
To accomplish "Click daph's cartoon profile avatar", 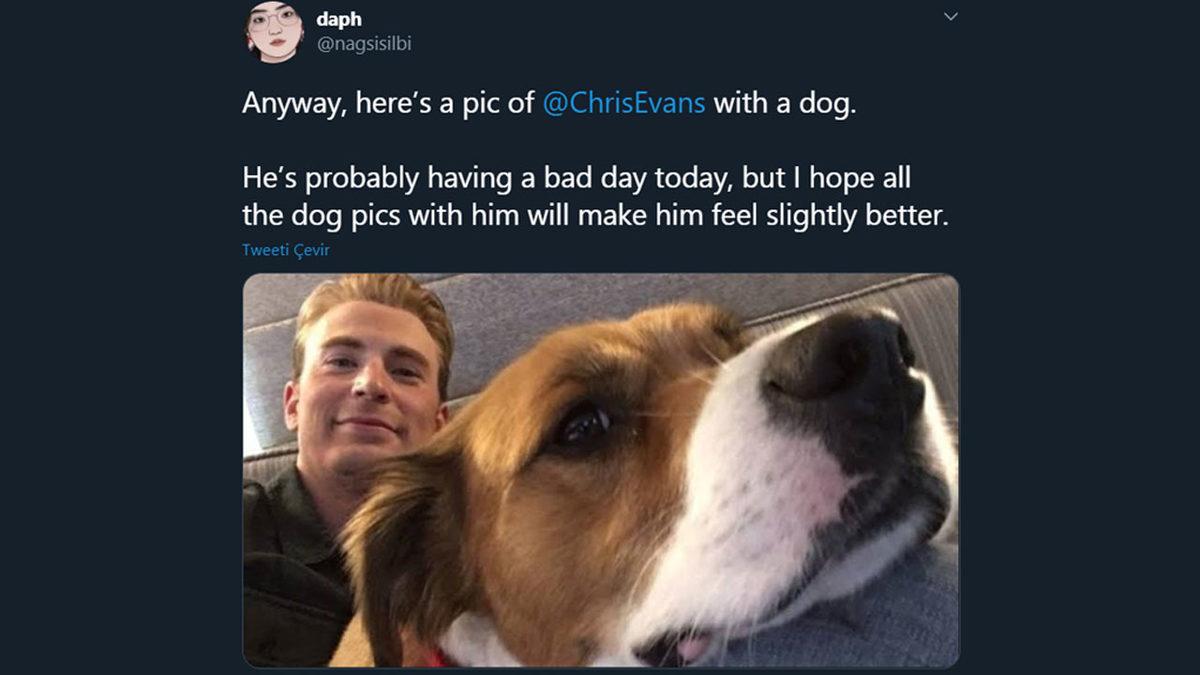I will pos(274,32).
